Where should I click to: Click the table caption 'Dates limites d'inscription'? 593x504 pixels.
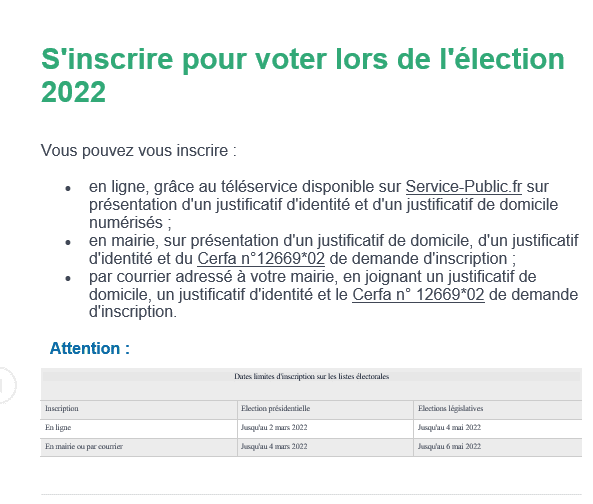pyautogui.click(x=311, y=376)
